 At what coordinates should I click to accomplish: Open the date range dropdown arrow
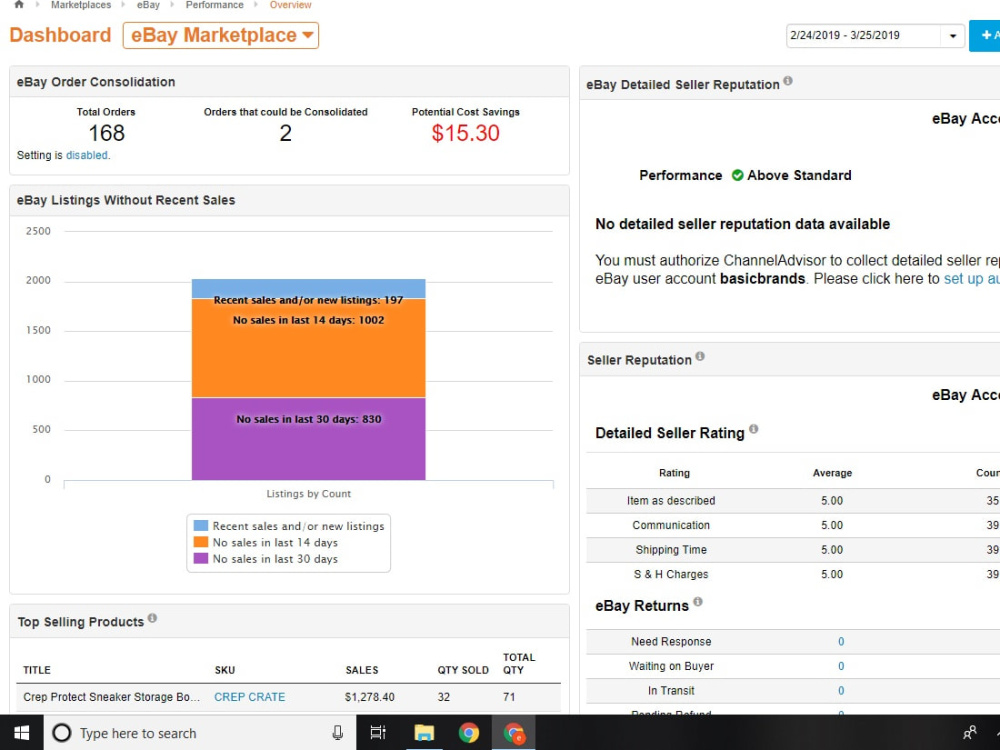[953, 36]
